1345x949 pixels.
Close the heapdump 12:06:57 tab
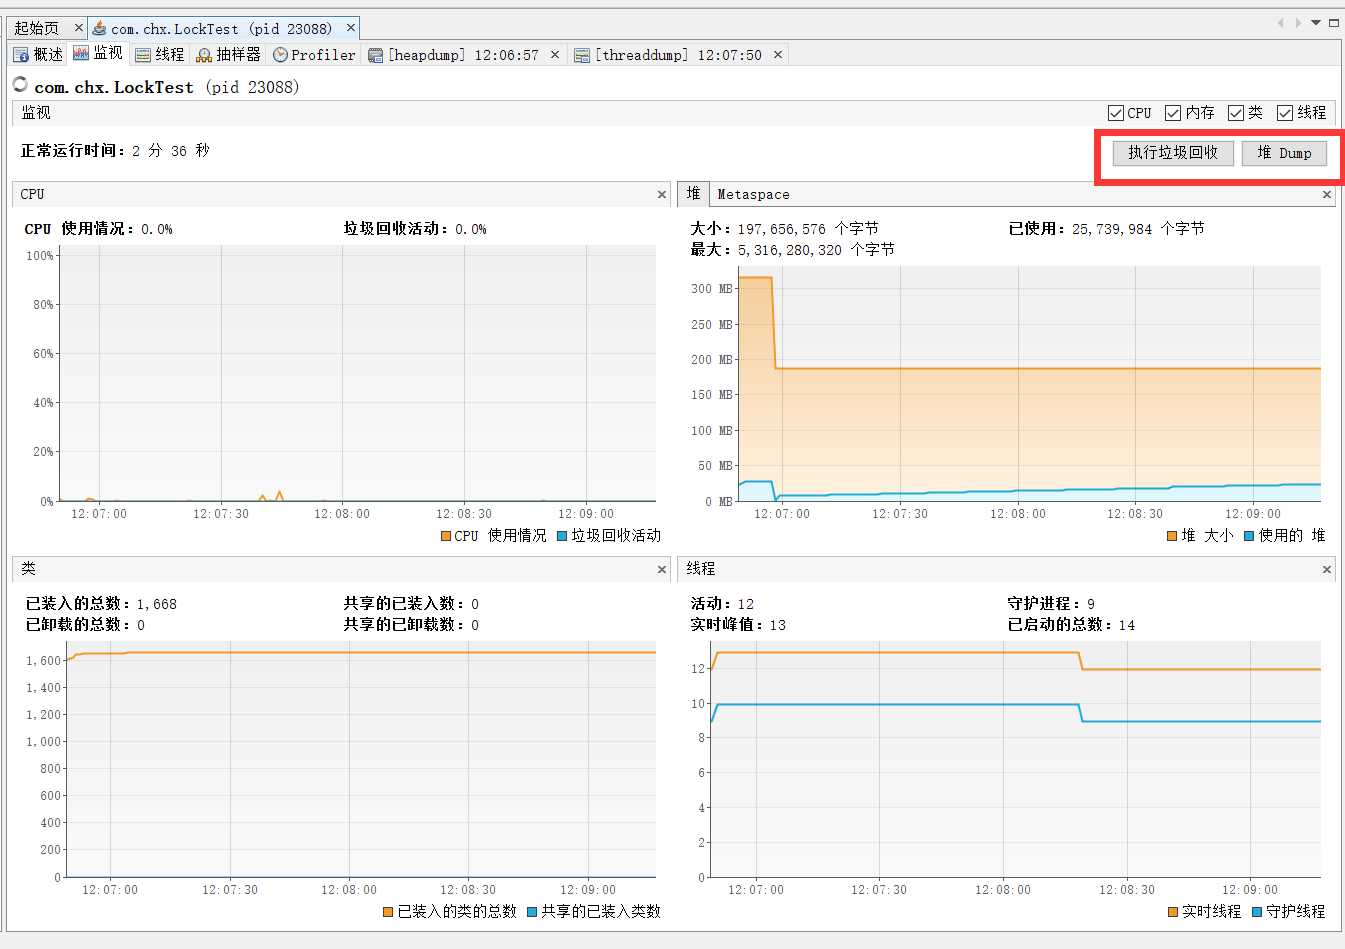click(x=555, y=54)
